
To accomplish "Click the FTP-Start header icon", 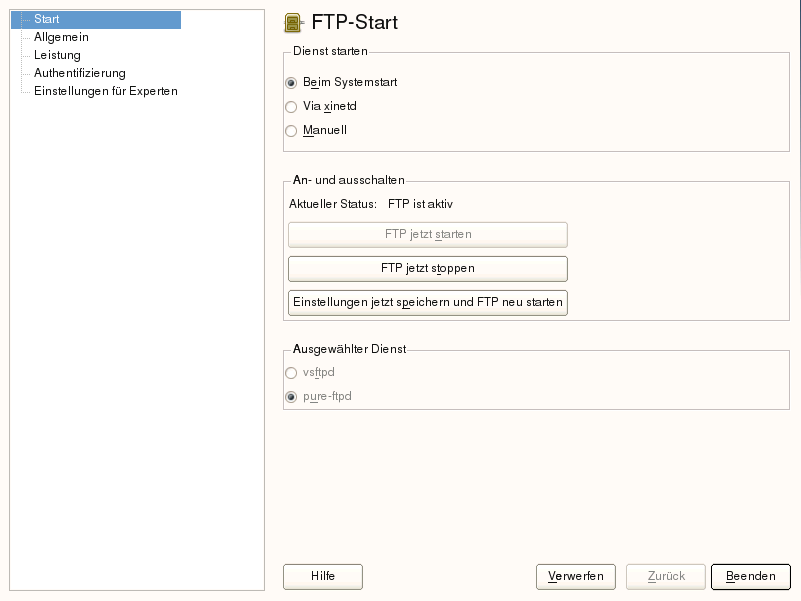I will [x=294, y=22].
